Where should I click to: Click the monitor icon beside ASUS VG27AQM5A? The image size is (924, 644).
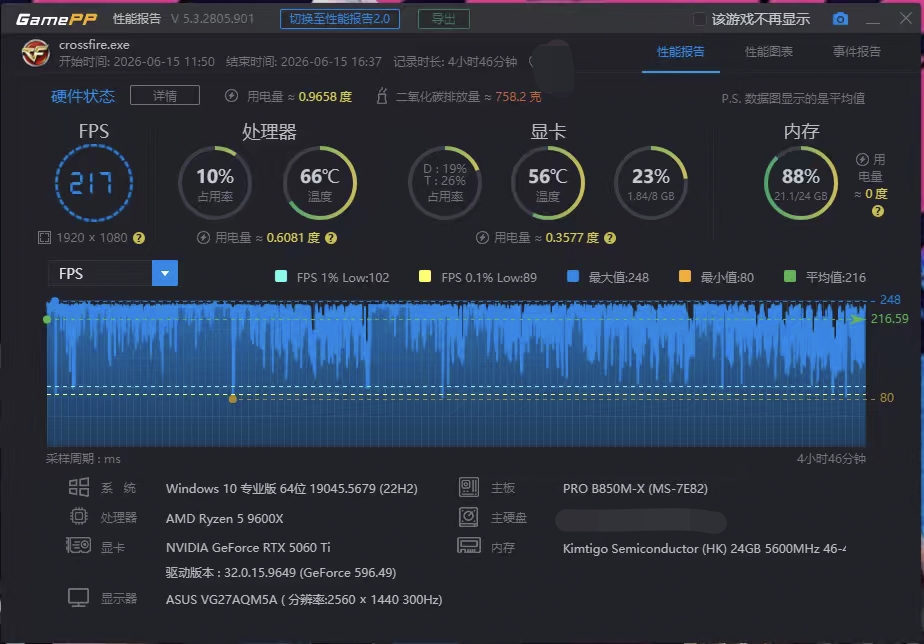pyautogui.click(x=78, y=597)
